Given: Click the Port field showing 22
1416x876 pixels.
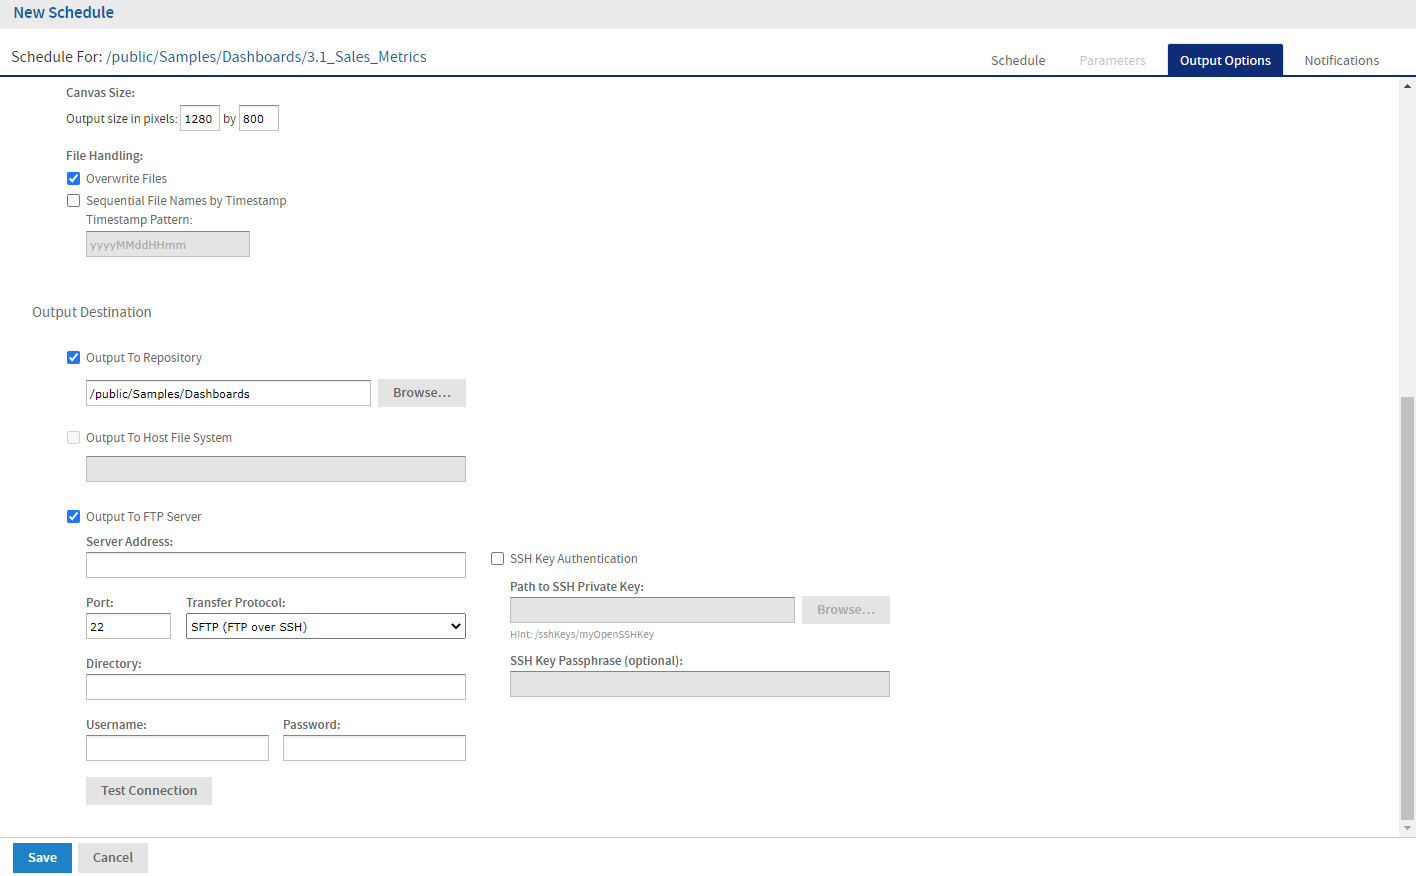Looking at the screenshot, I should (x=128, y=626).
